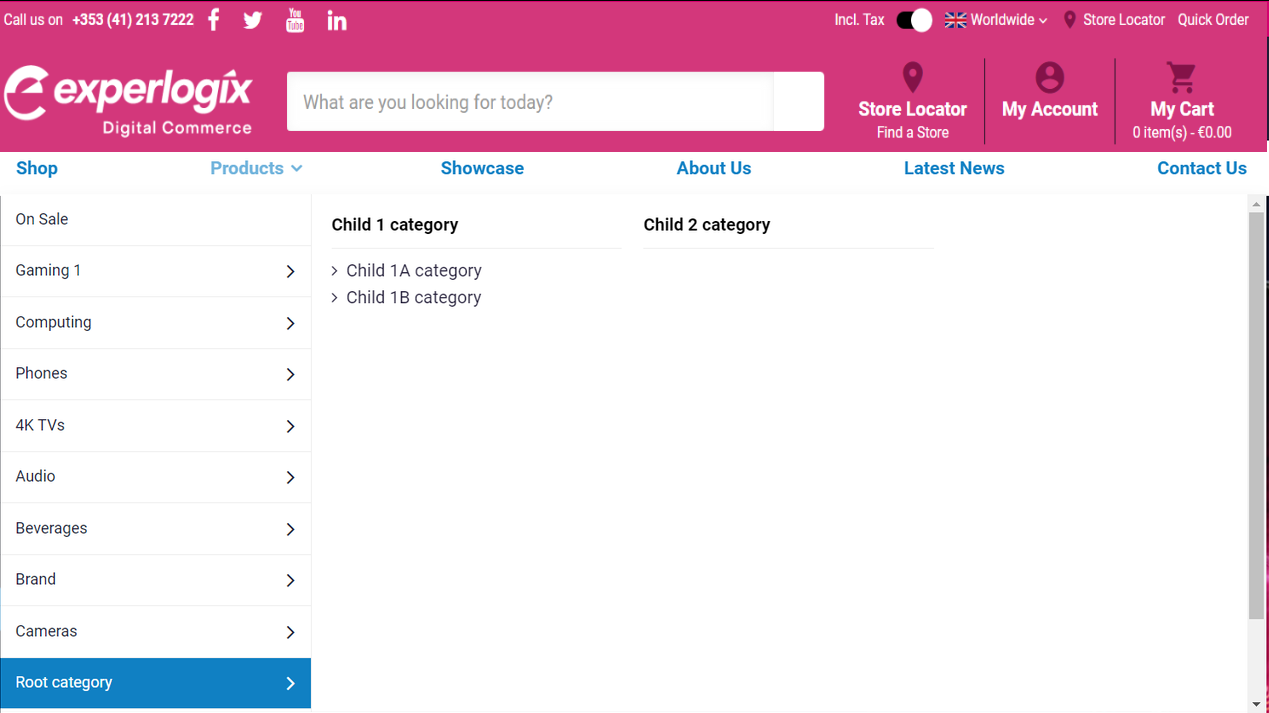The width and height of the screenshot is (1269, 713).
Task: Toggle the Incl. Tax switch
Action: 913,20
